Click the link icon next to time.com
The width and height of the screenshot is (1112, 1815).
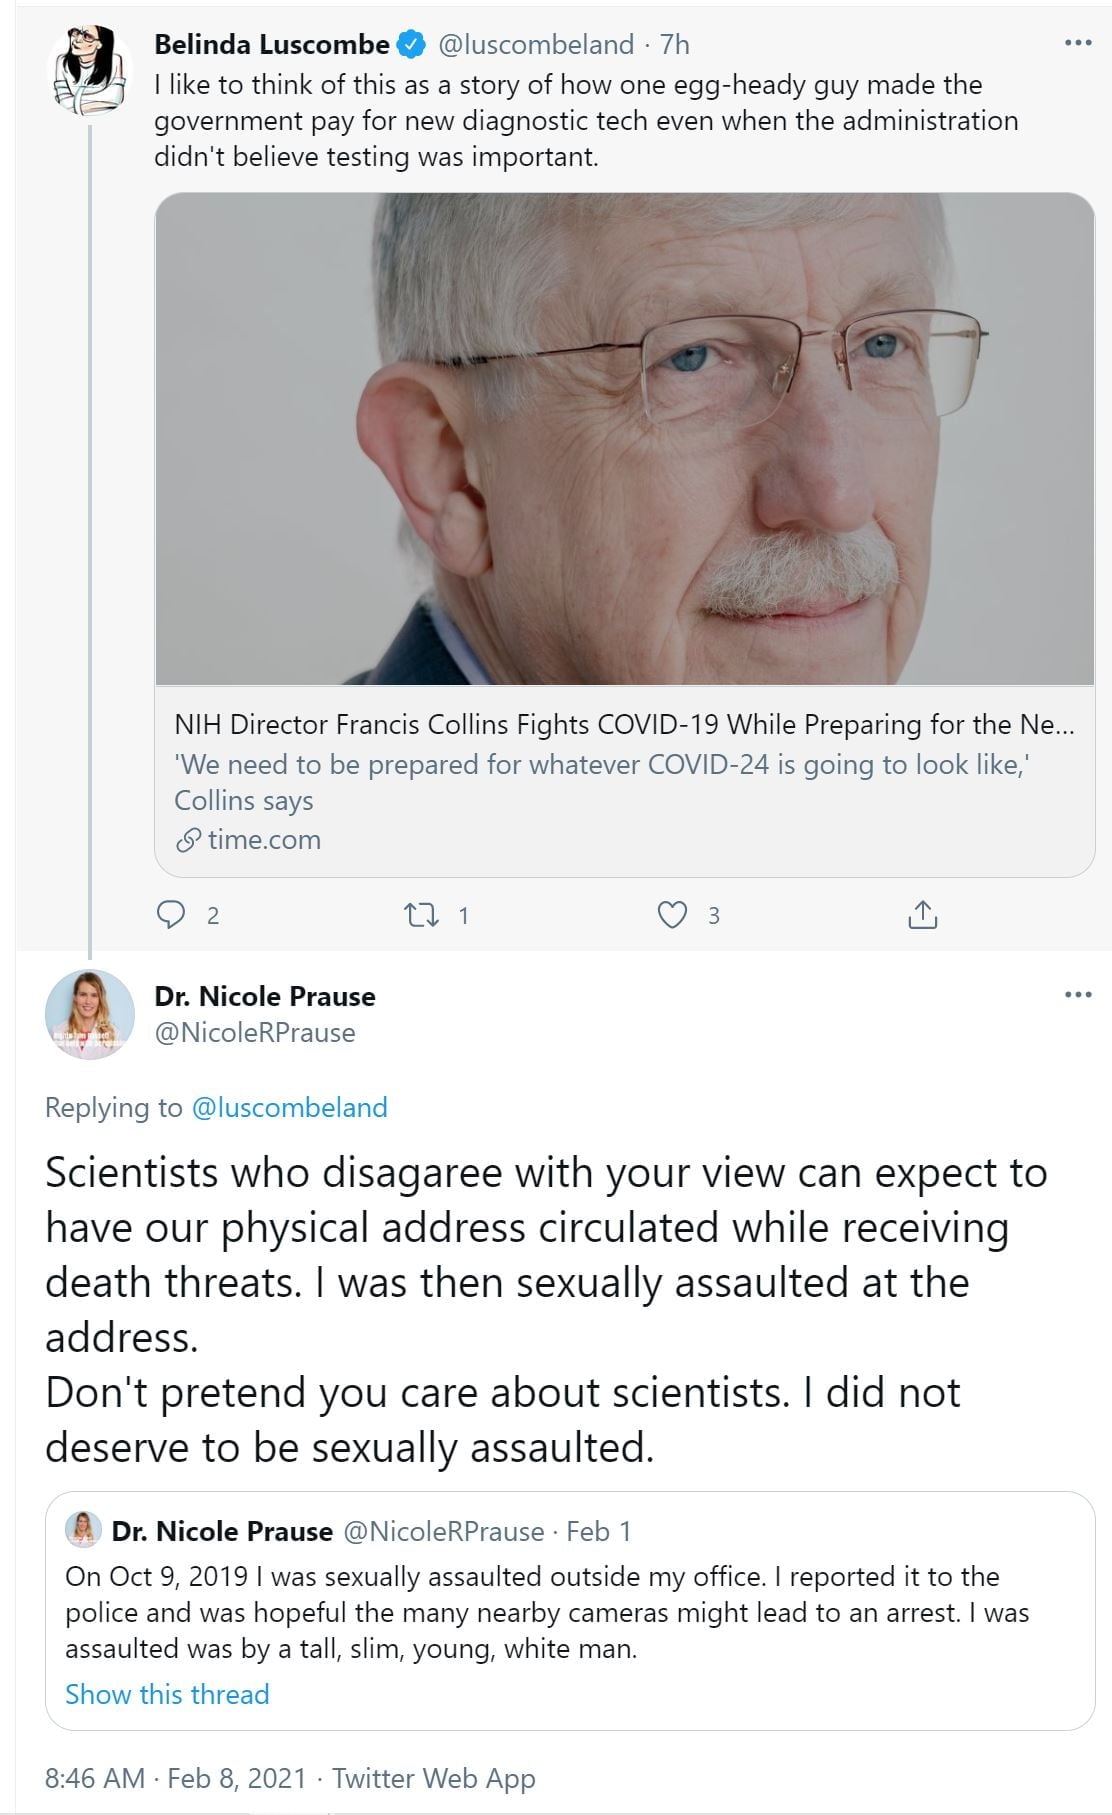tap(187, 840)
